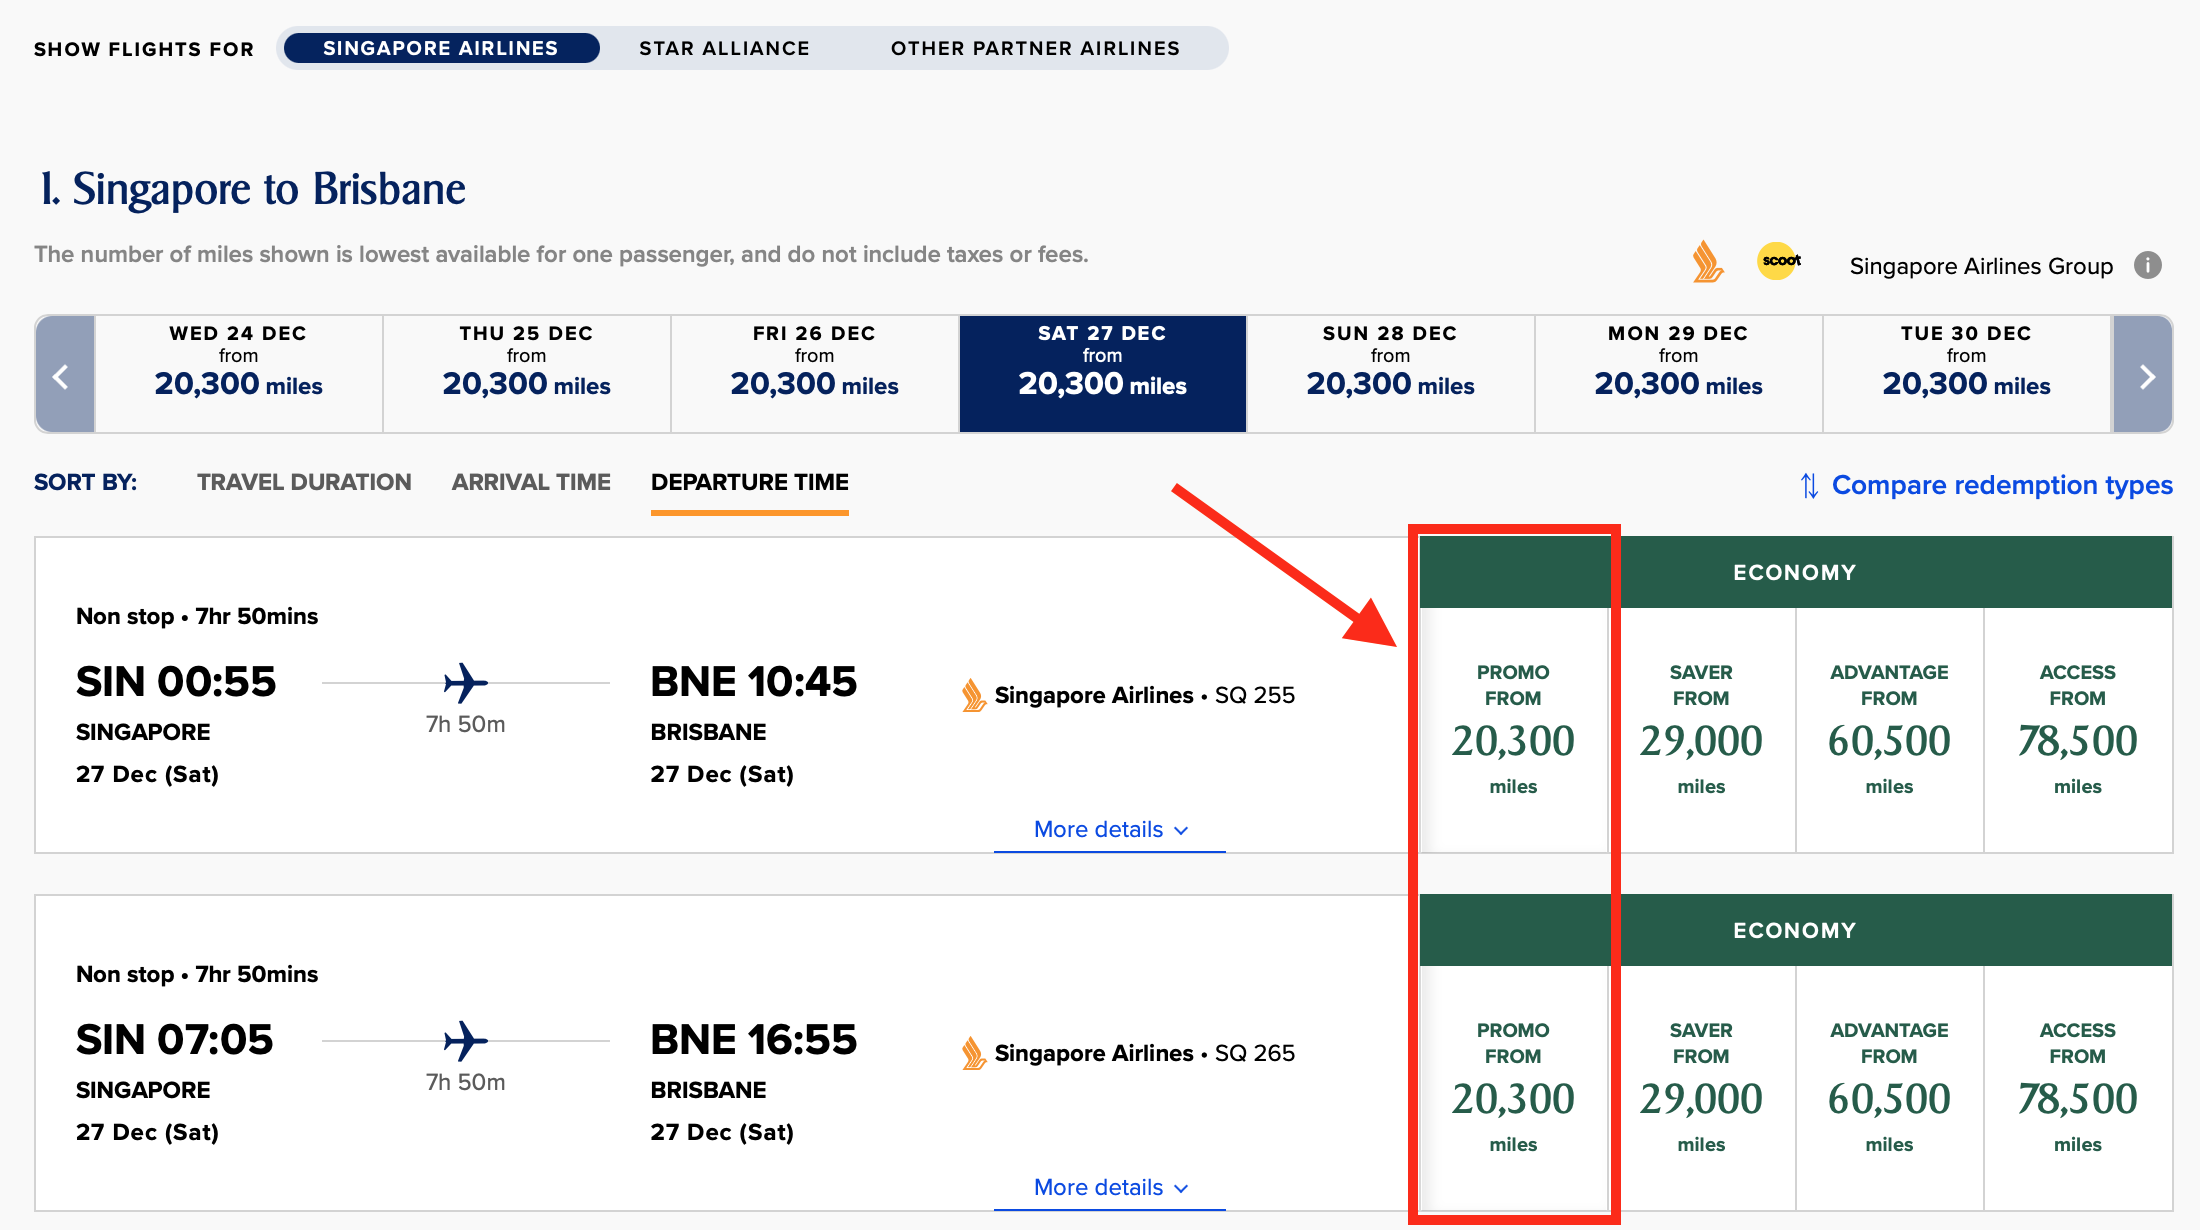Viewport: 2200px width, 1230px height.
Task: Click the sort arrows icon before Compare redemption types
Action: (x=1808, y=486)
